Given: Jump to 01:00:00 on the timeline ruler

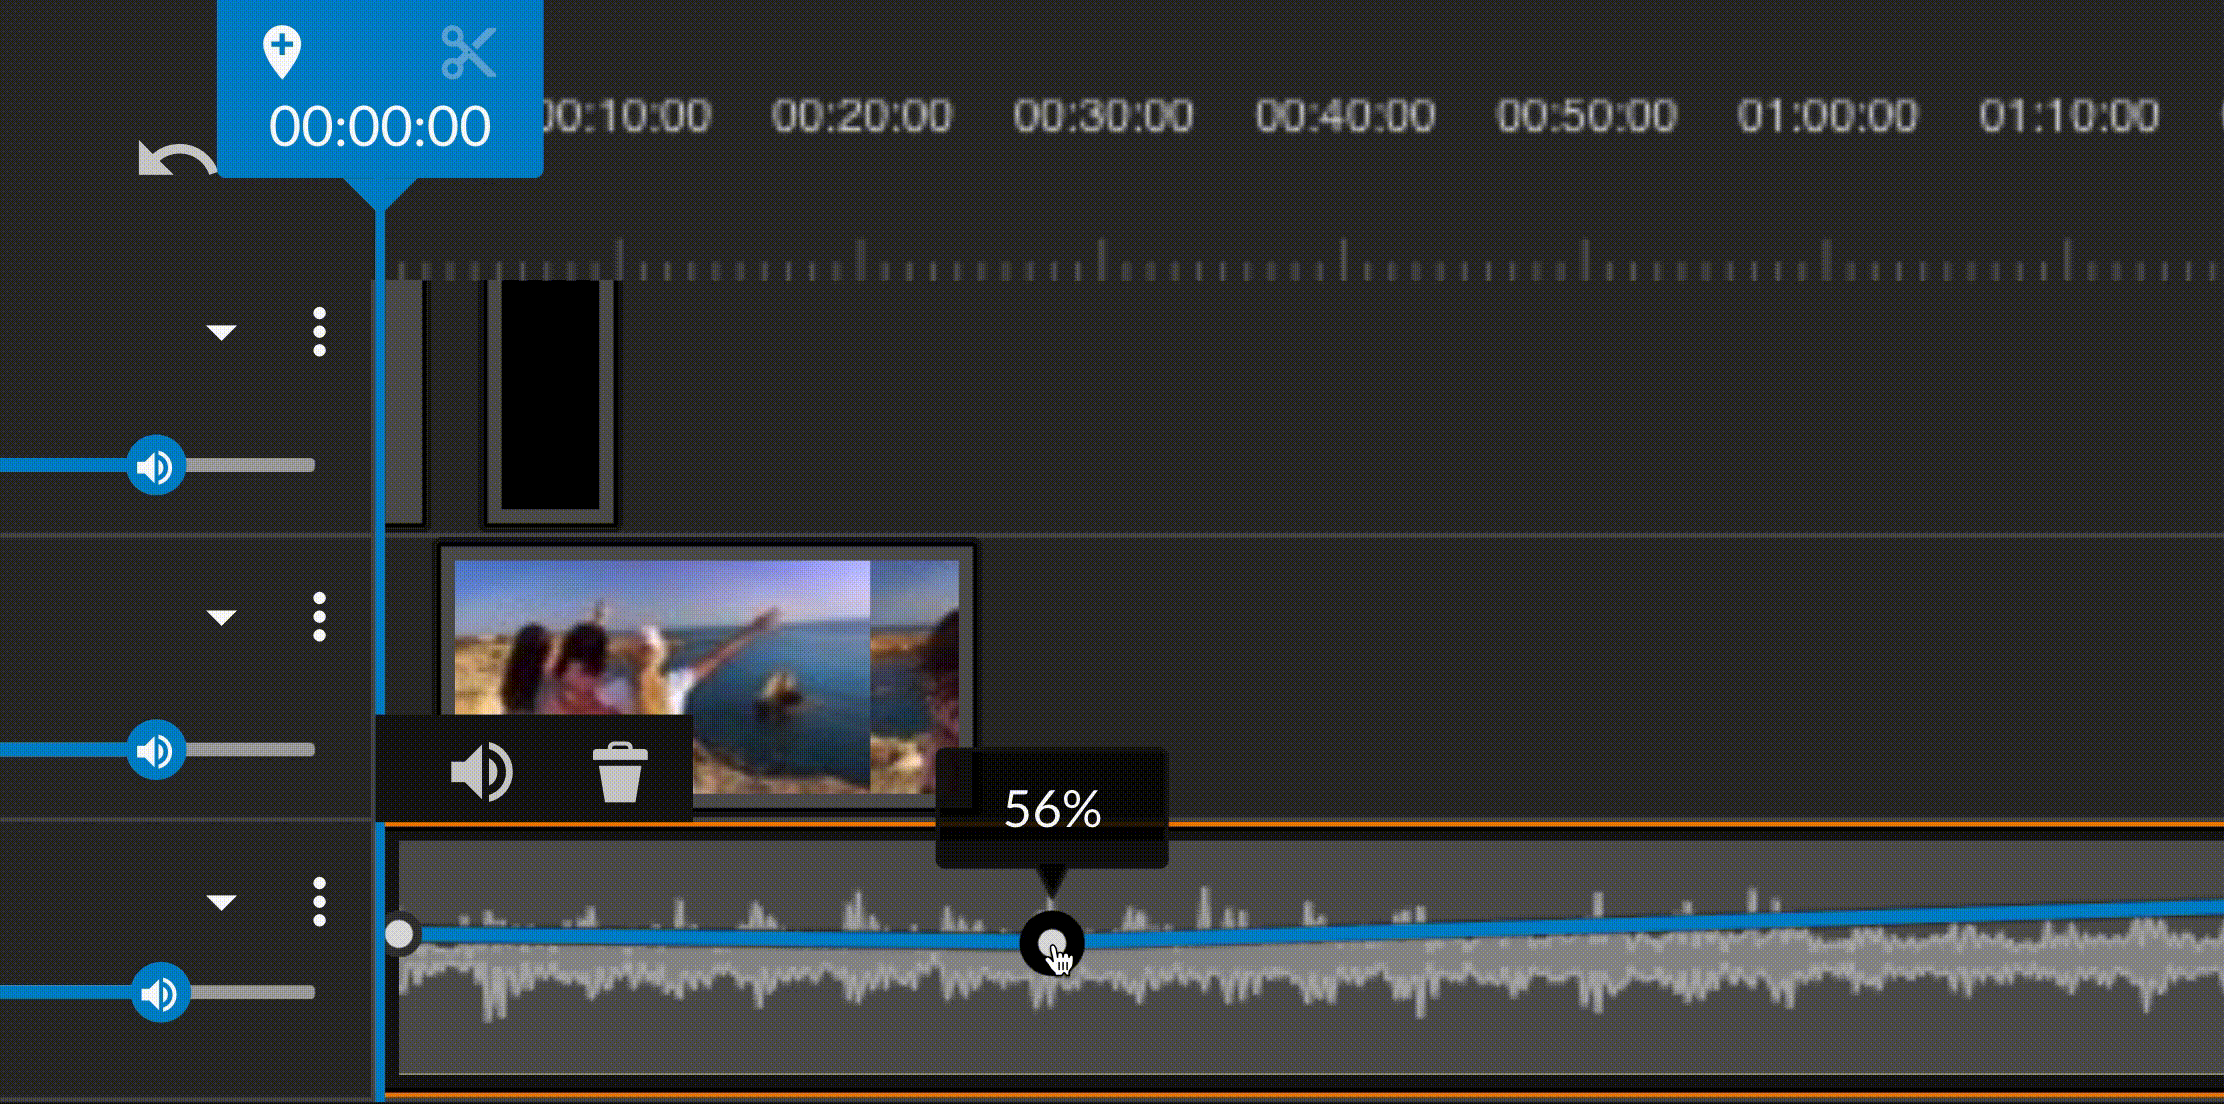Looking at the screenshot, I should (1827, 117).
